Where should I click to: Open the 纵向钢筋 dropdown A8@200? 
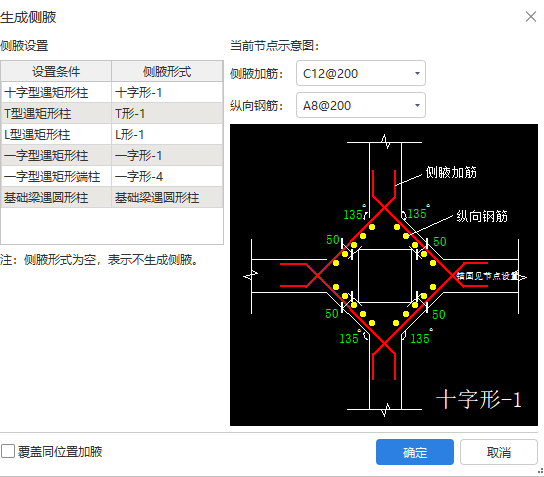361,105
